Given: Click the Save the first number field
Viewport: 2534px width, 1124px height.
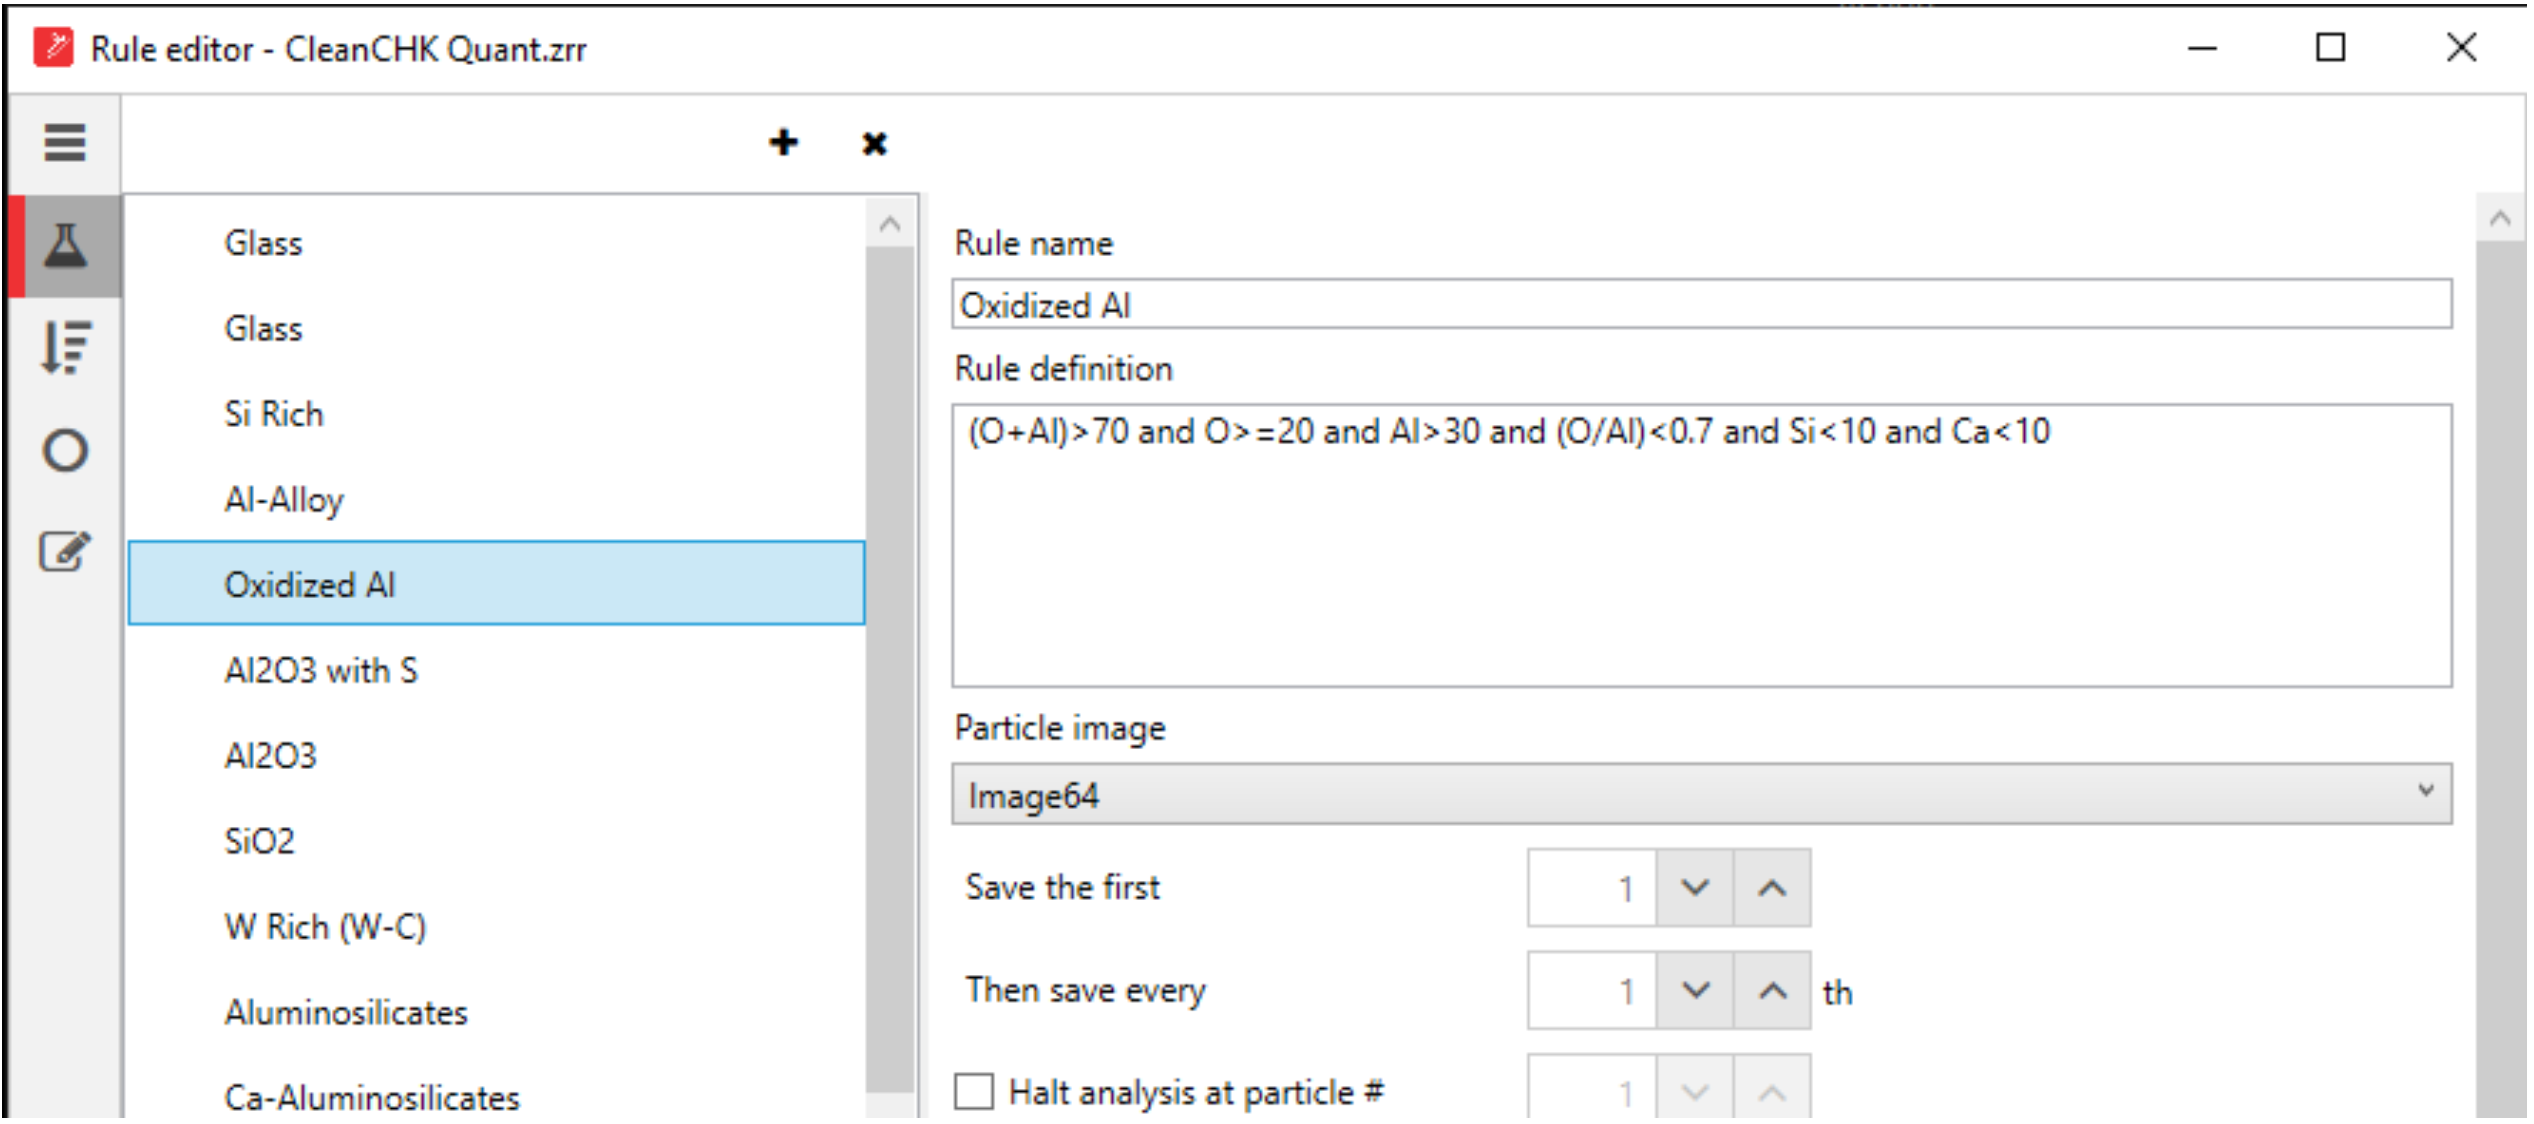Looking at the screenshot, I should [1592, 888].
